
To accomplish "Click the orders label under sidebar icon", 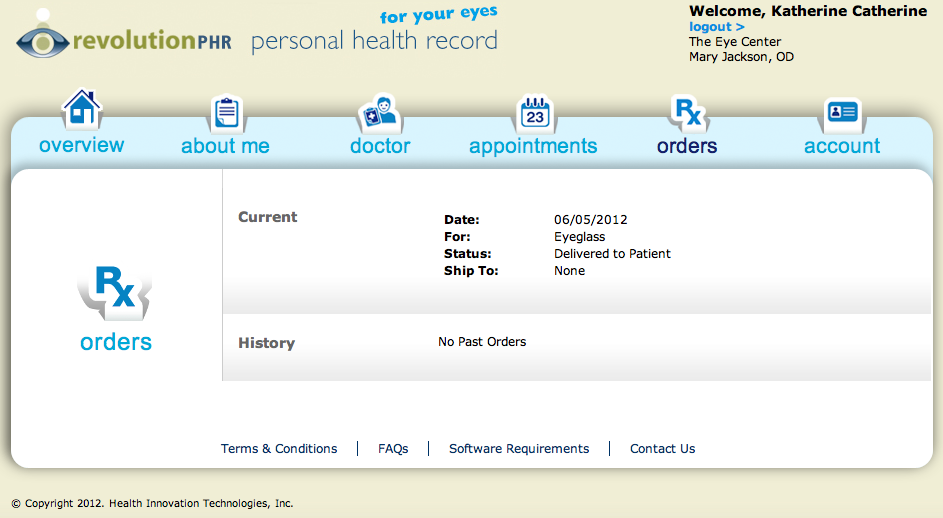I will 116,342.
